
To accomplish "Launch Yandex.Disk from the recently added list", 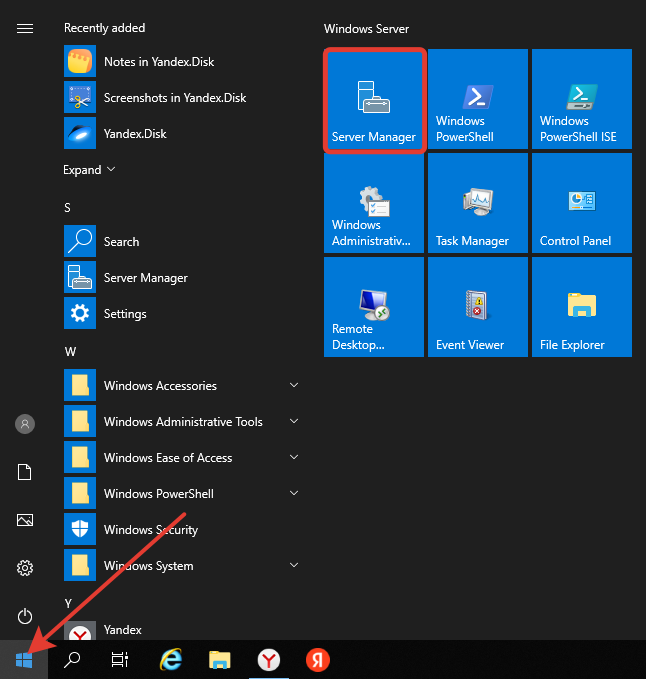I will 182,133.
